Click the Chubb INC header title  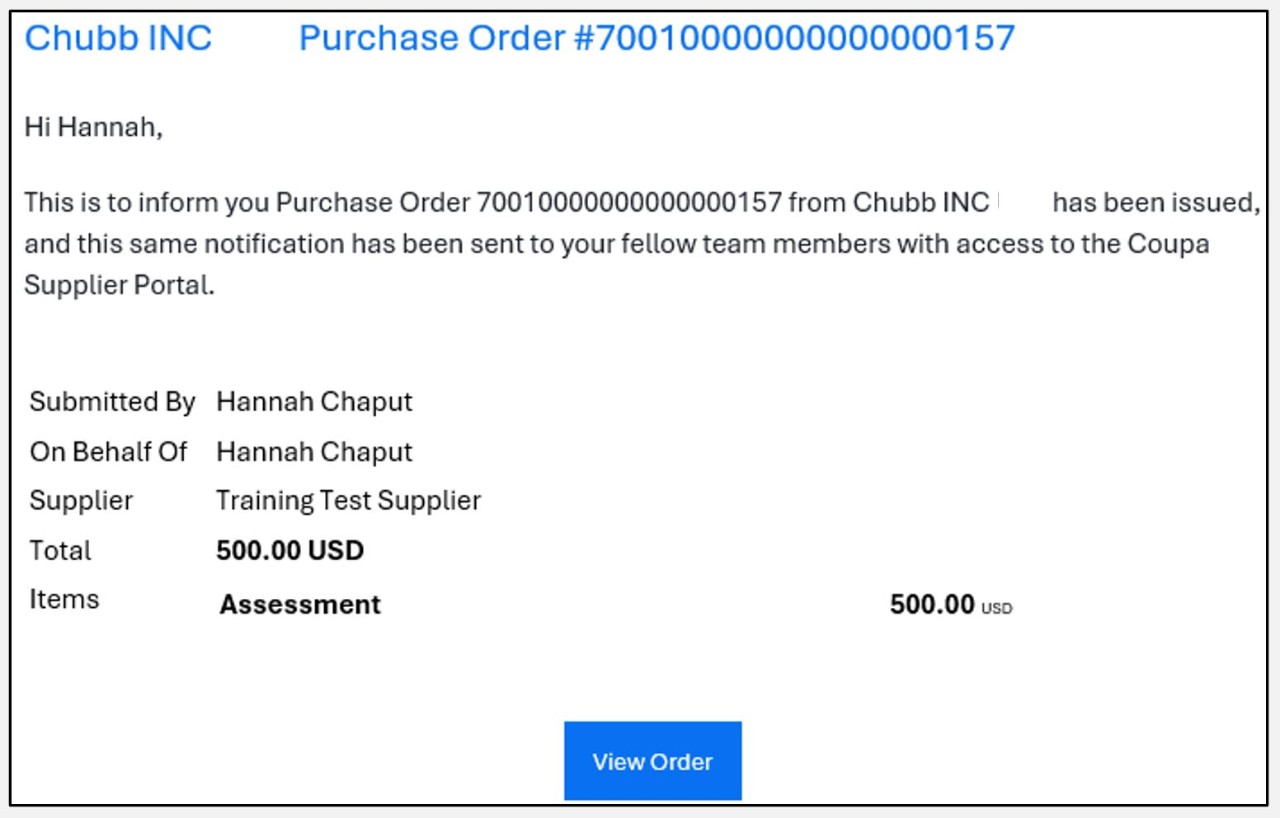coord(118,38)
